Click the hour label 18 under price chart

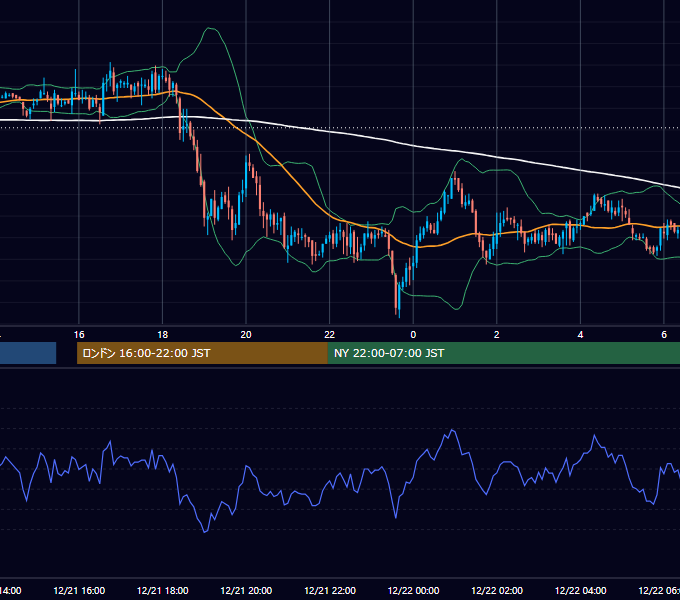163,335
